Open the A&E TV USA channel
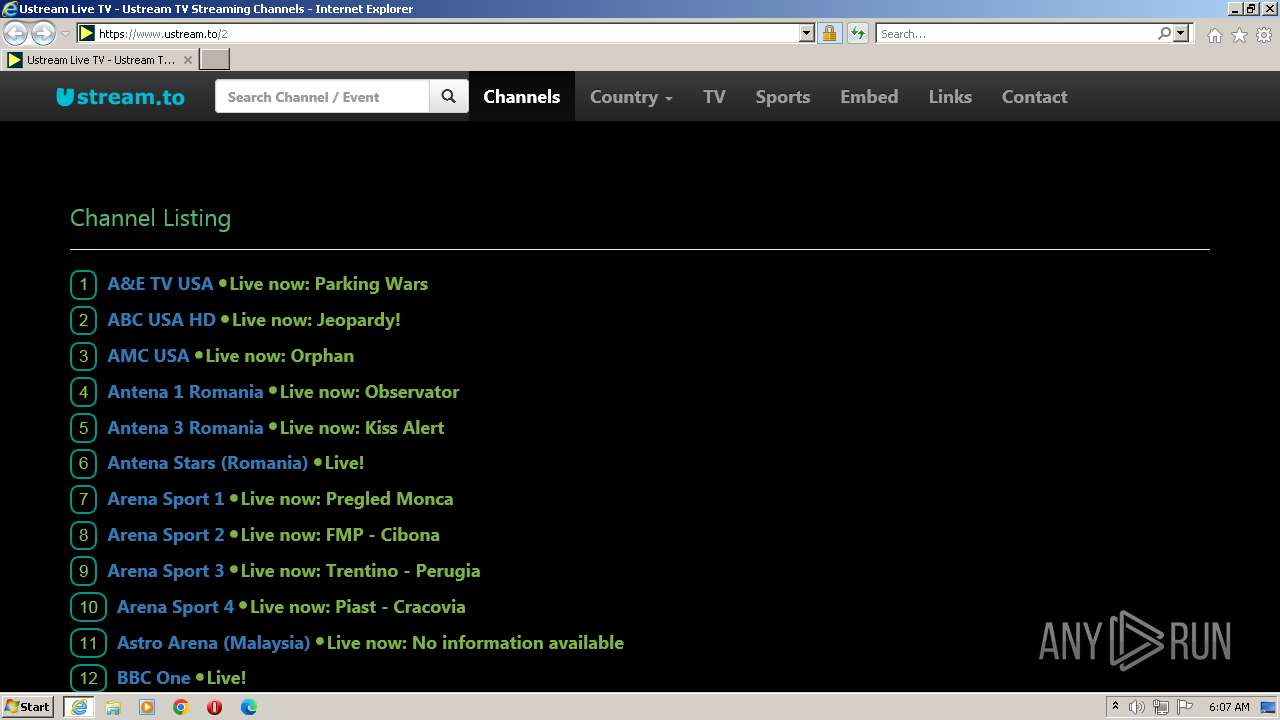This screenshot has width=1280, height=720. click(x=160, y=284)
